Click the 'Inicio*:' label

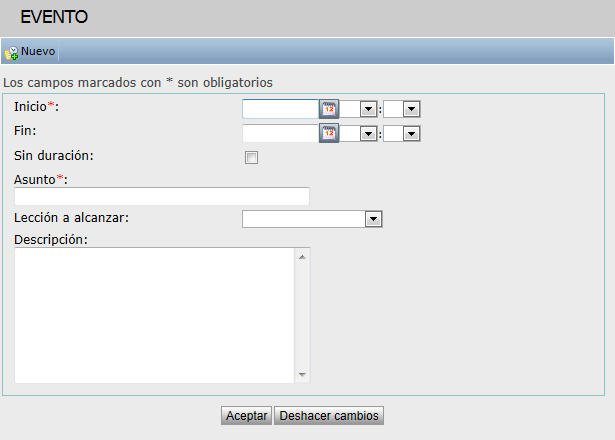36,107
